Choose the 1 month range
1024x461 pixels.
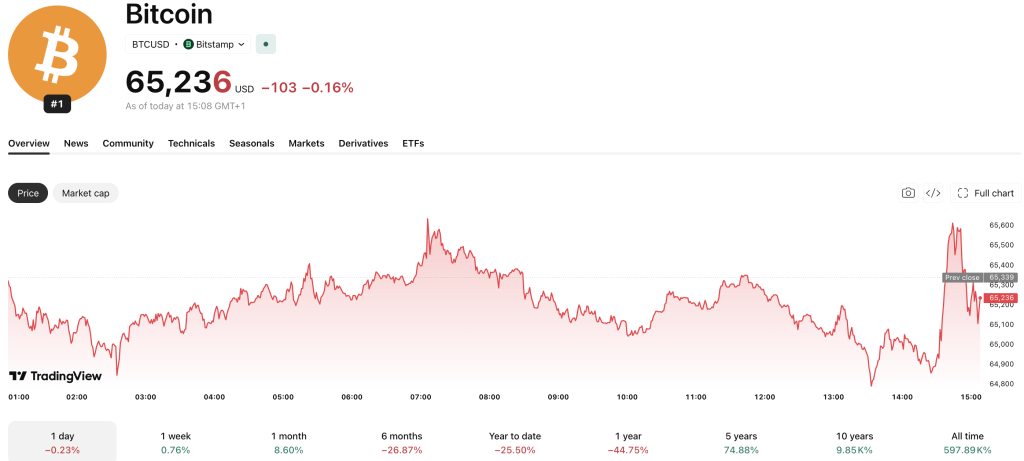289,443
